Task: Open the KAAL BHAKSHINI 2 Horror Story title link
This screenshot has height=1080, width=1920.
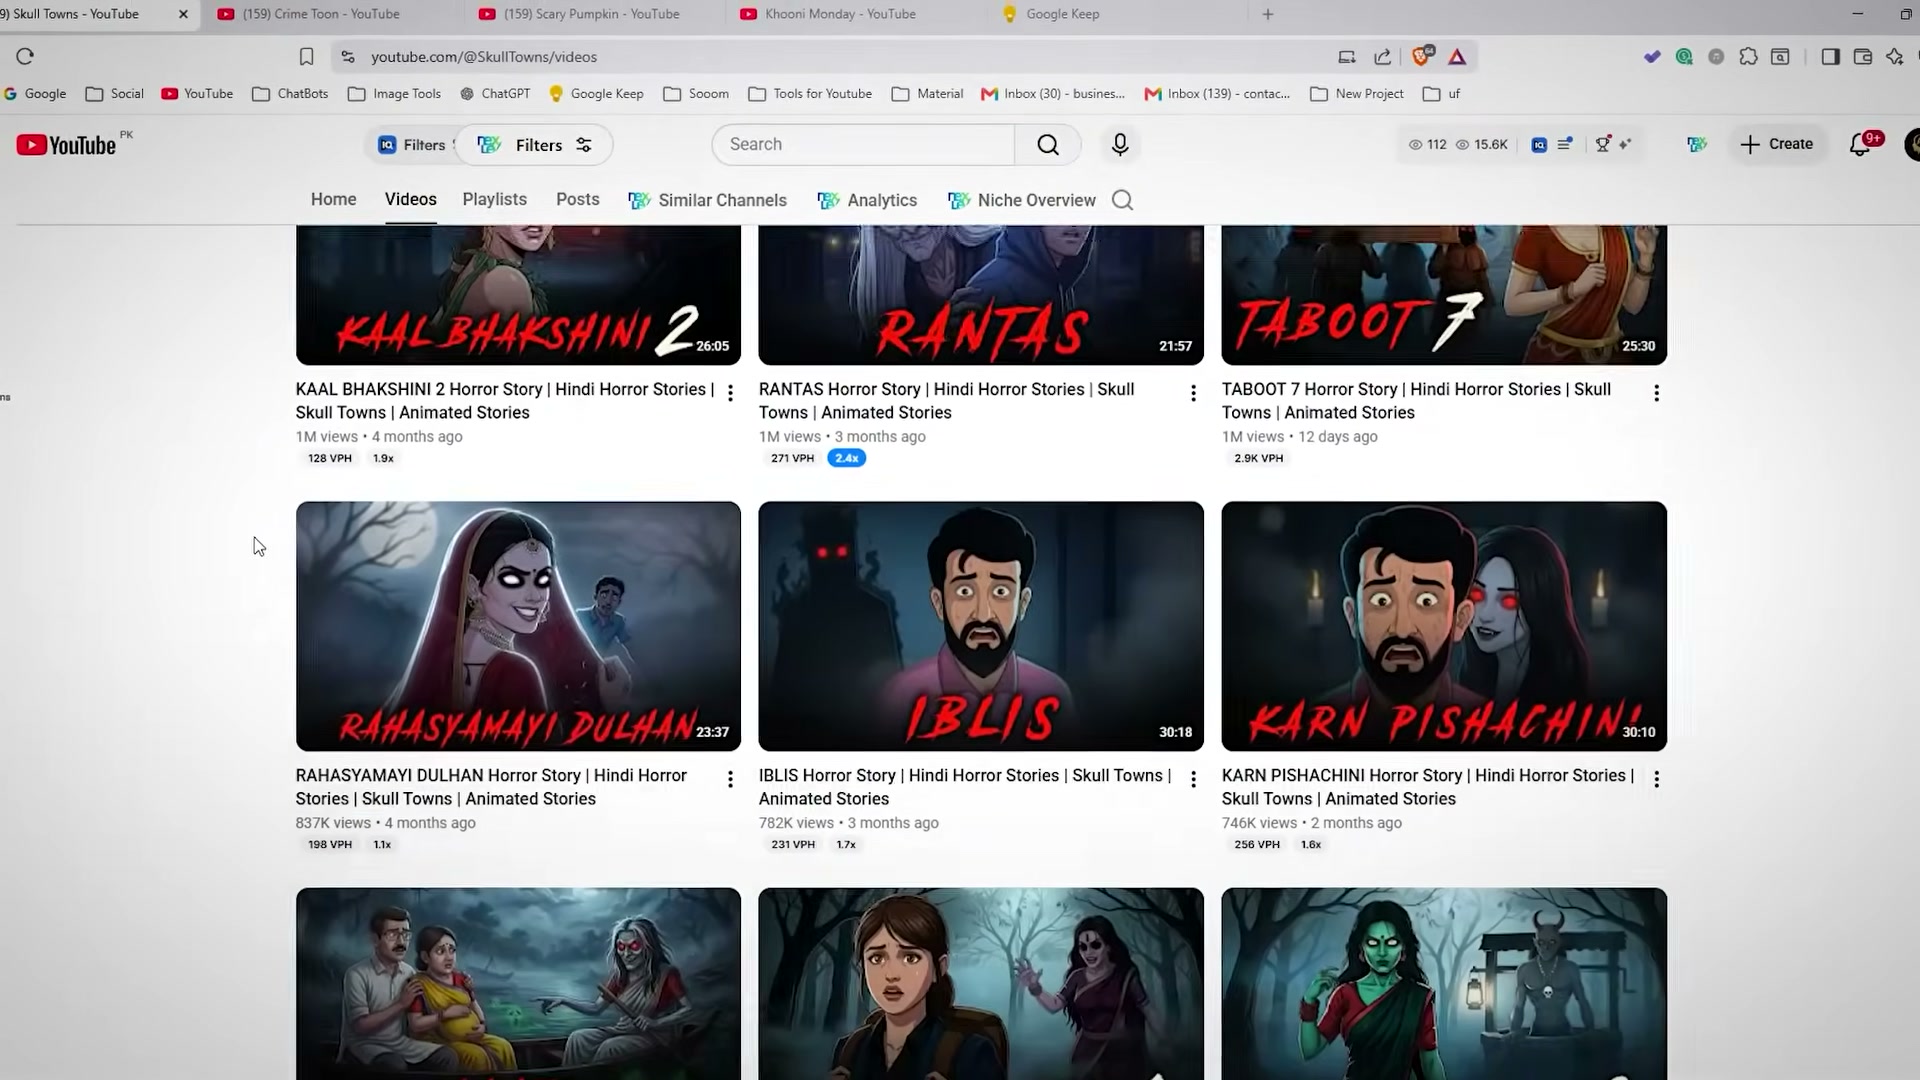Action: click(505, 401)
